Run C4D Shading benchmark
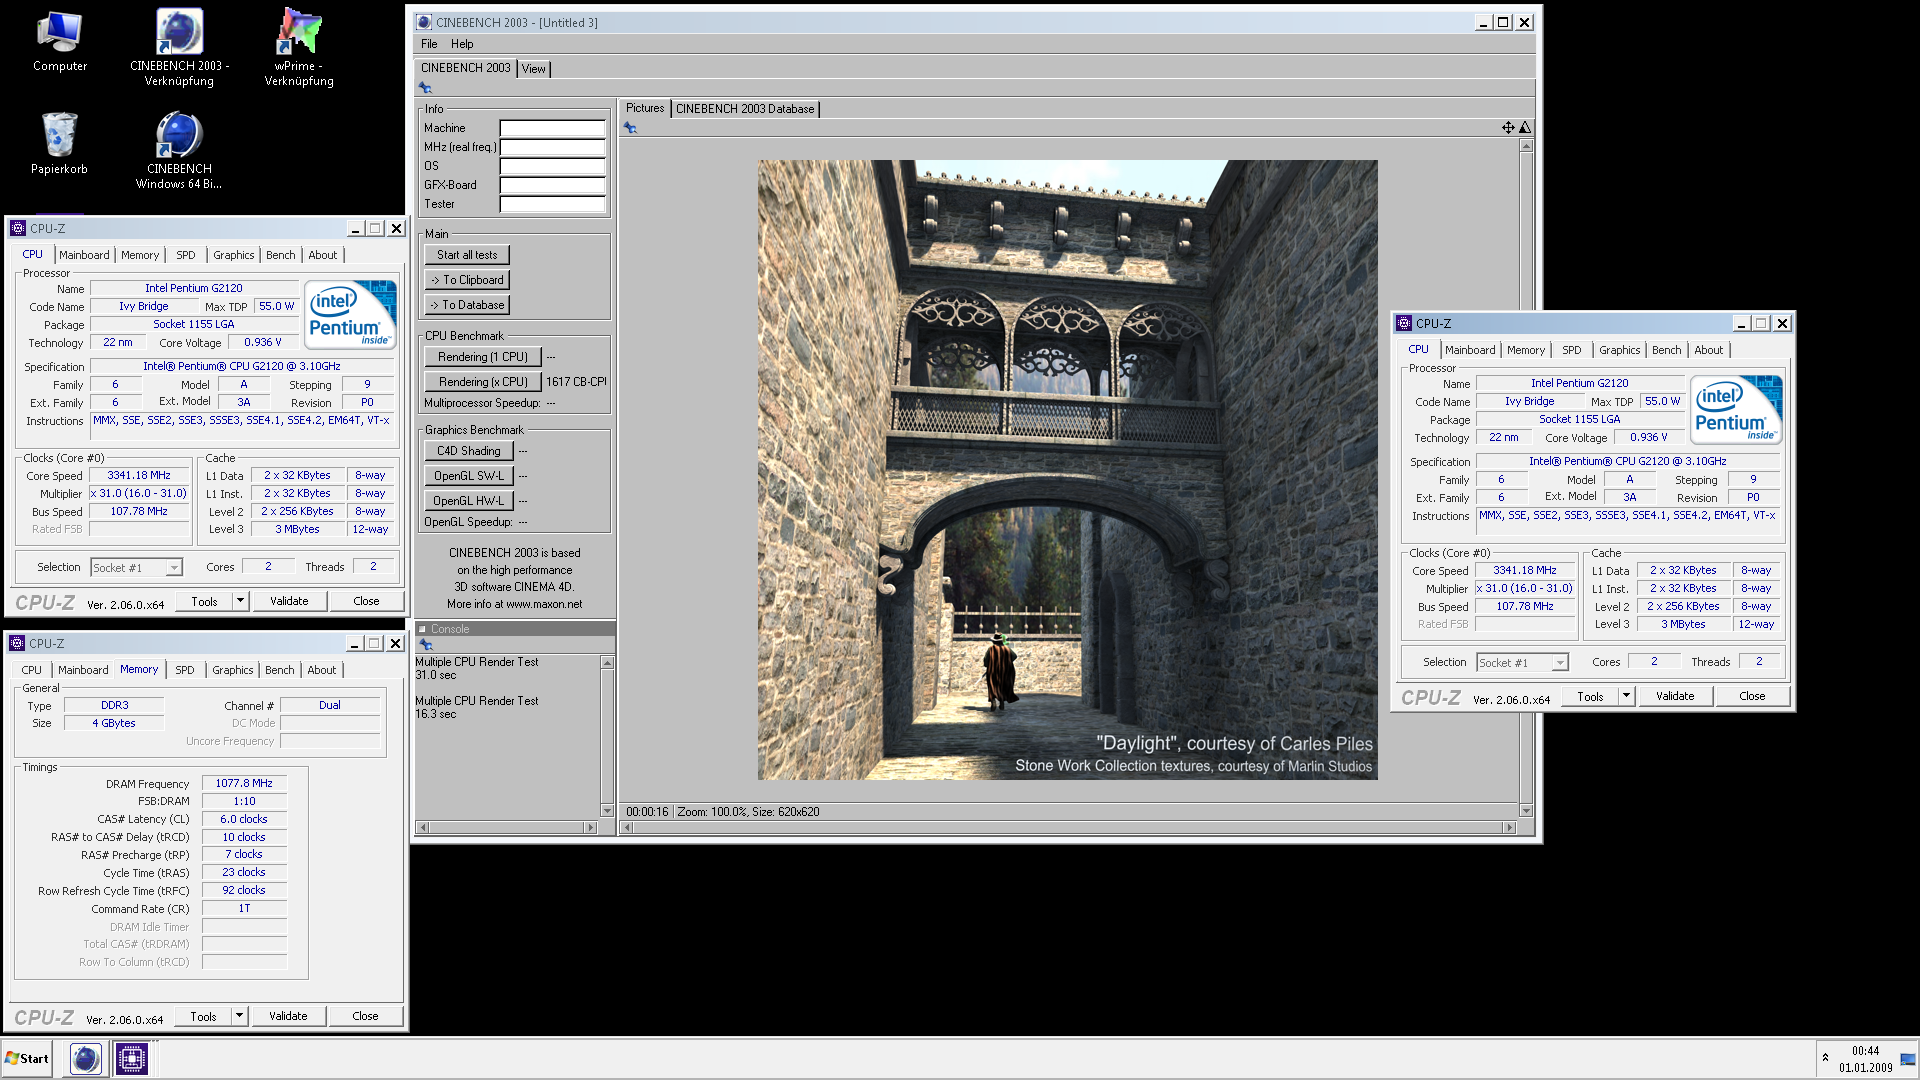 [x=469, y=451]
